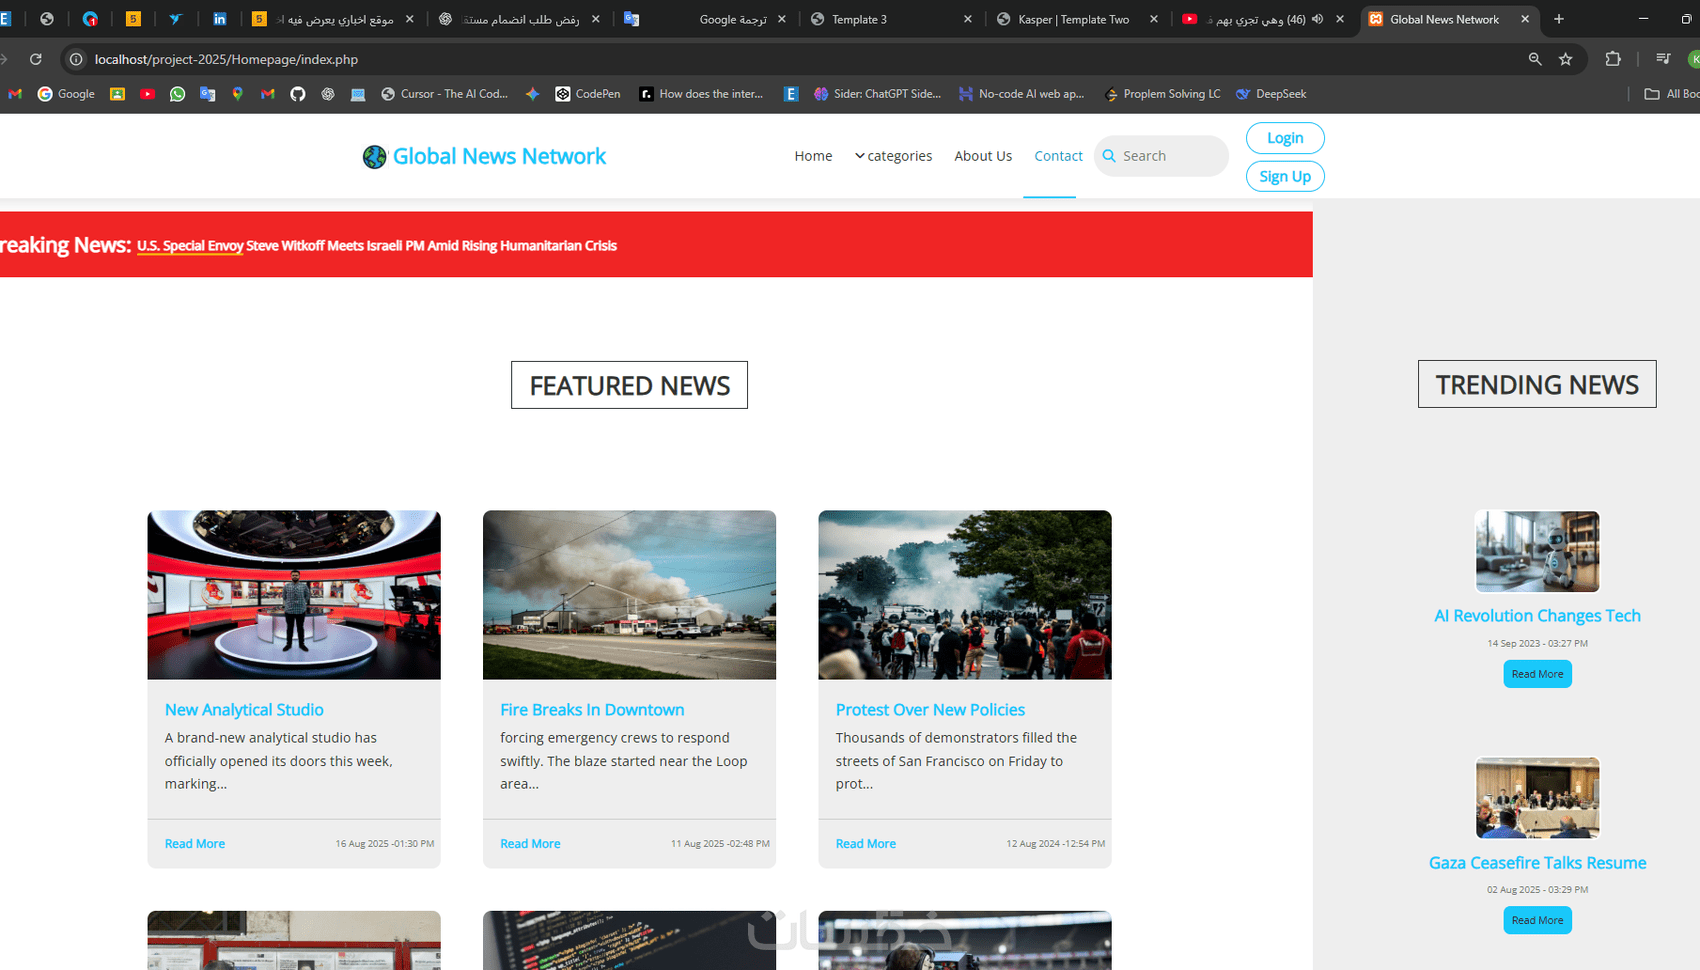Open the protest crowd thumbnail image
The image size is (1700, 970).
[965, 595]
